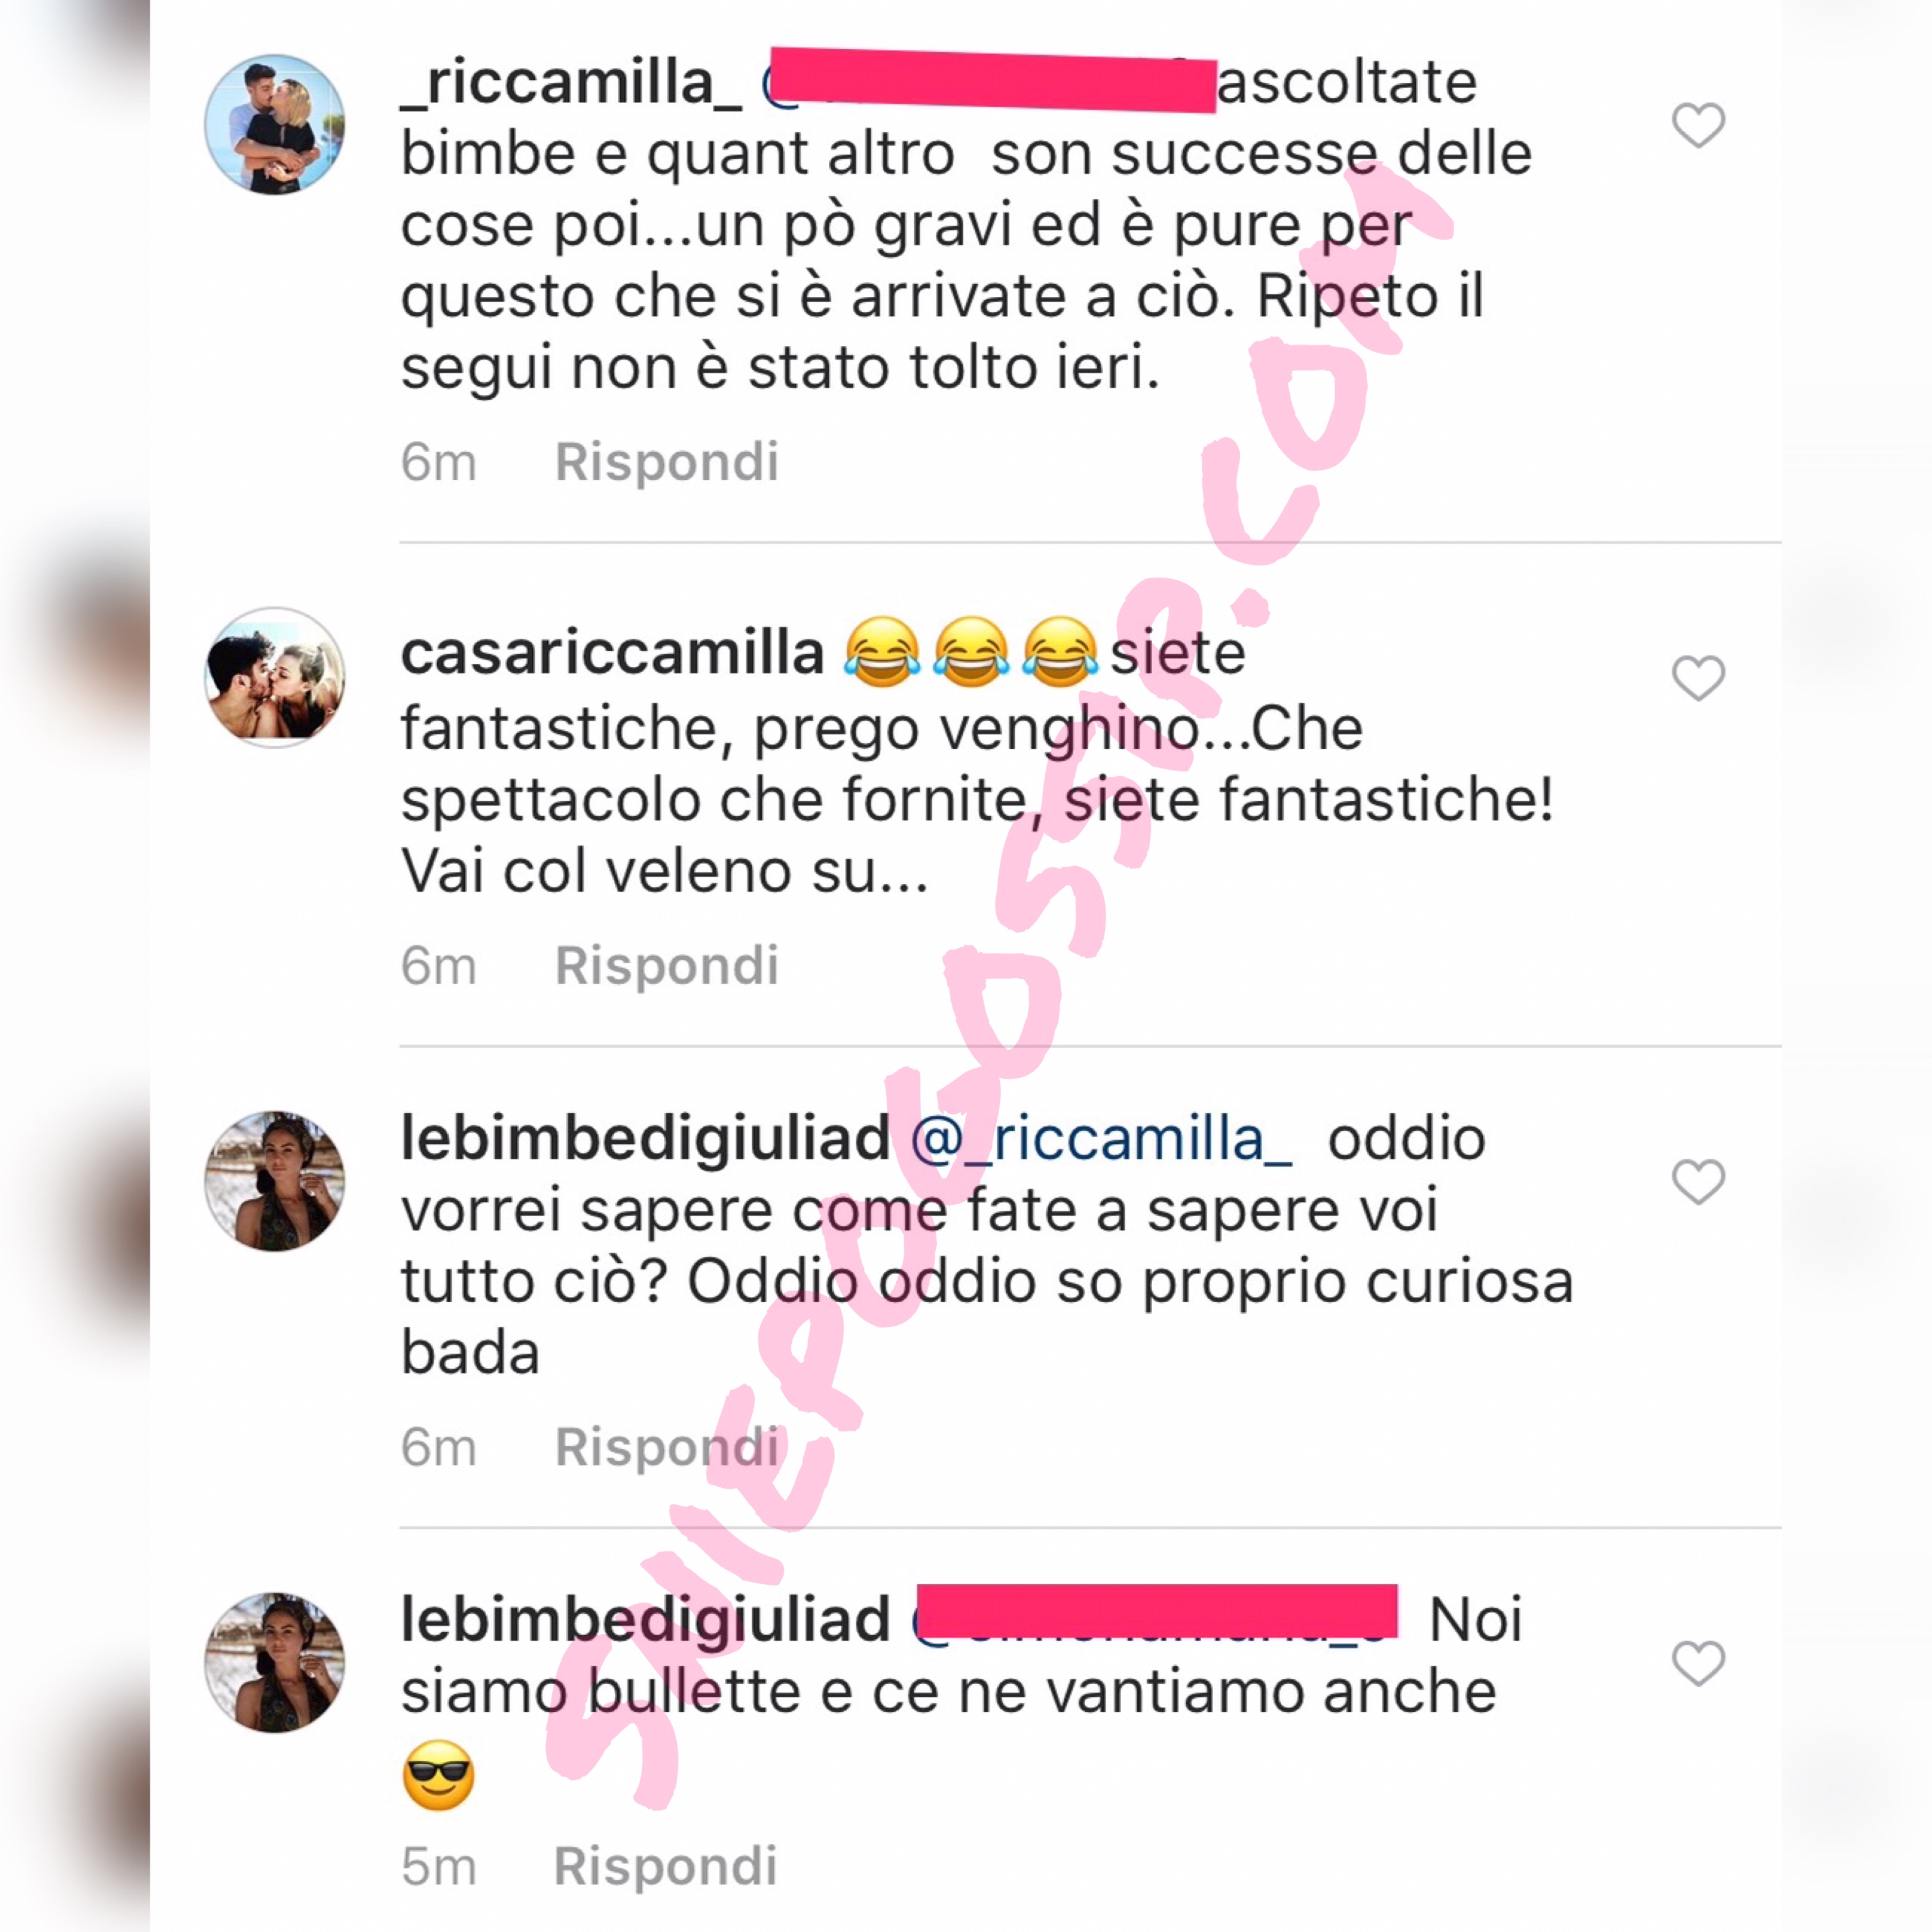
Task: Click the sunglasses emoji in last comment
Action: [x=438, y=1775]
